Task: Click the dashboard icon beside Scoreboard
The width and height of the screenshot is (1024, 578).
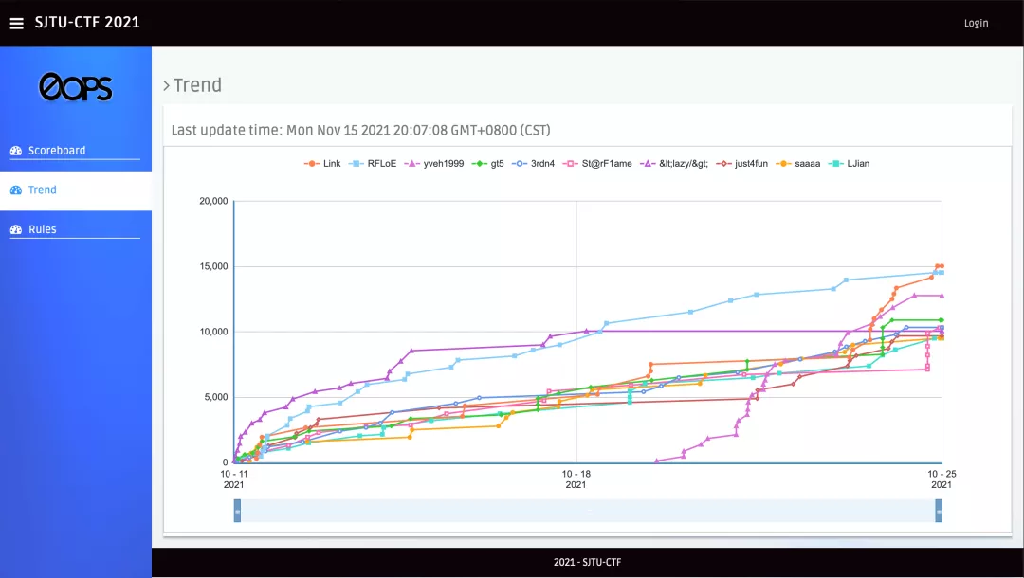Action: tap(16, 151)
